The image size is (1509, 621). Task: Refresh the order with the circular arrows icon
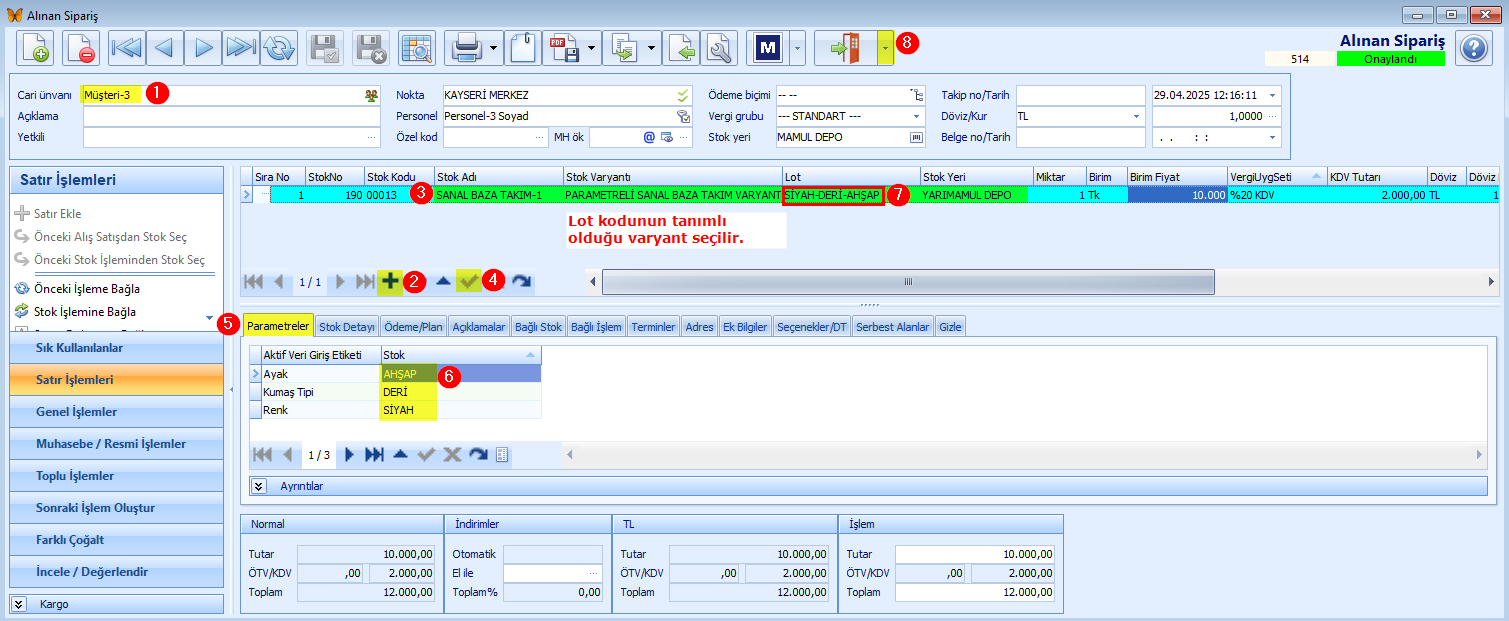click(279, 48)
